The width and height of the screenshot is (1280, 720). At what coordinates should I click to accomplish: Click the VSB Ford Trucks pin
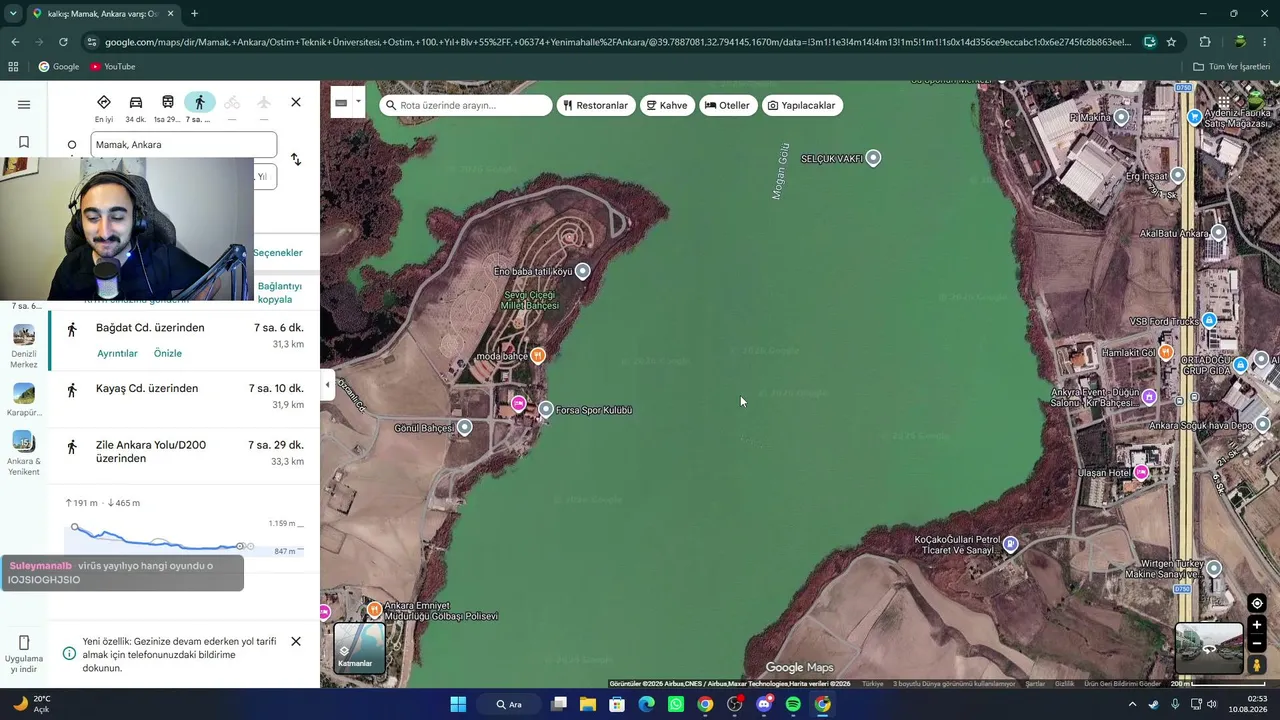pos(1209,320)
